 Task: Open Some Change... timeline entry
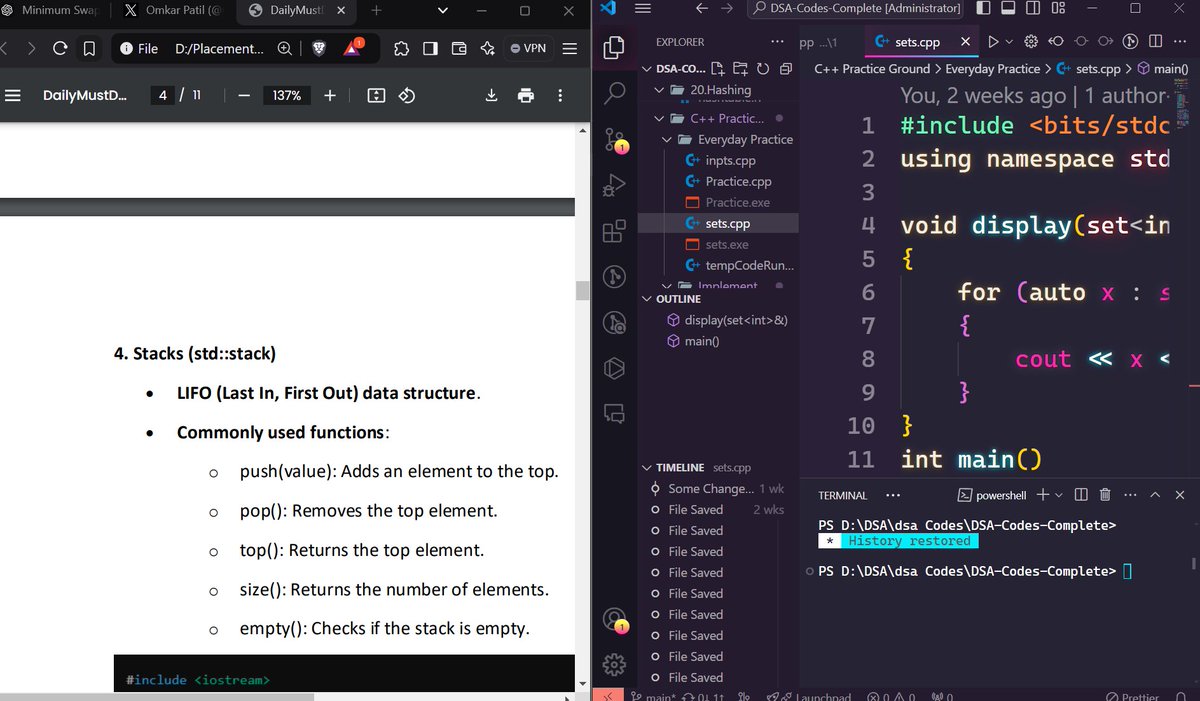pyautogui.click(x=711, y=488)
